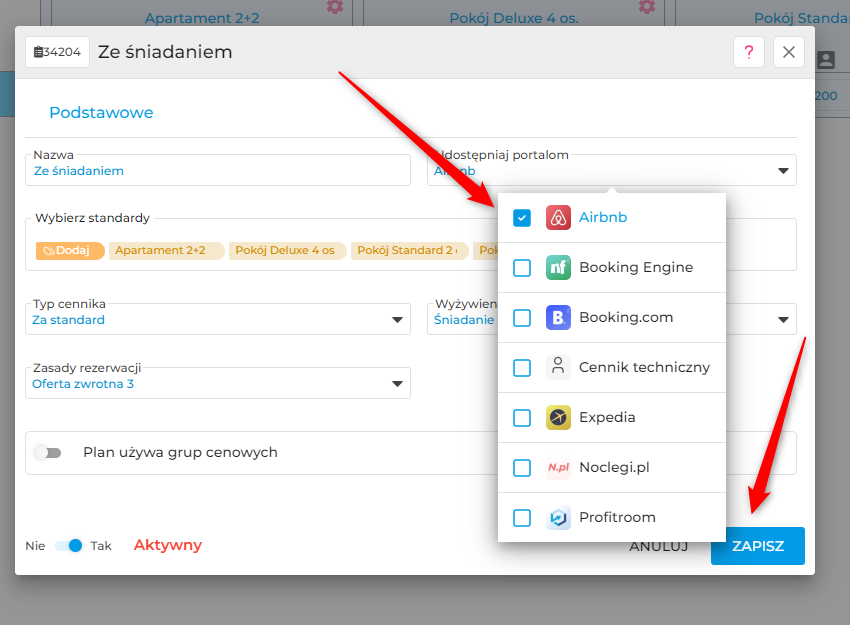The height and width of the screenshot is (625, 850).
Task: Select Expedia in portal list
Action: pyautogui.click(x=611, y=417)
